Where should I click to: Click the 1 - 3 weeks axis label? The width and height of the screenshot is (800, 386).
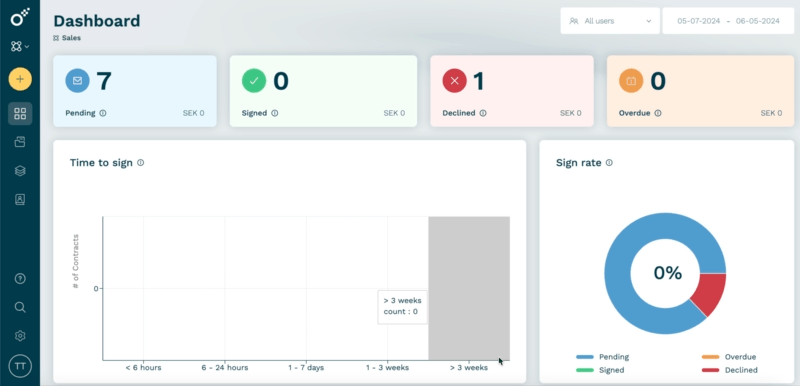[387, 367]
